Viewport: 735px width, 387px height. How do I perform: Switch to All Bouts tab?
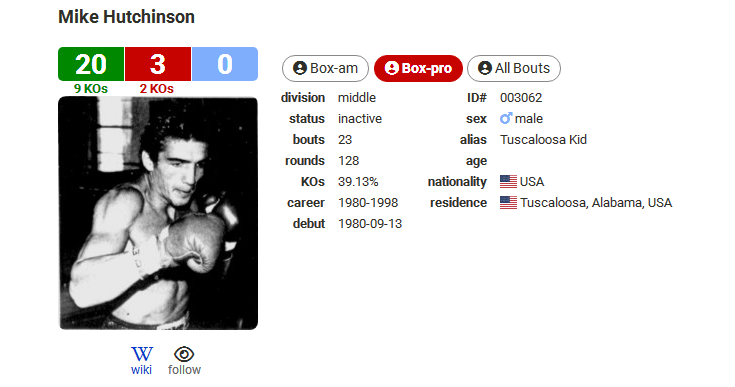[x=514, y=68]
